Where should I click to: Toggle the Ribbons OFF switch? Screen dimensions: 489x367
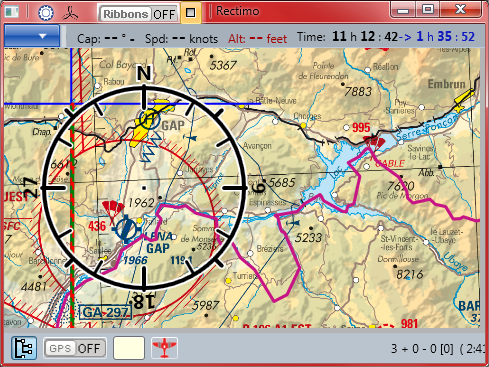pos(138,14)
